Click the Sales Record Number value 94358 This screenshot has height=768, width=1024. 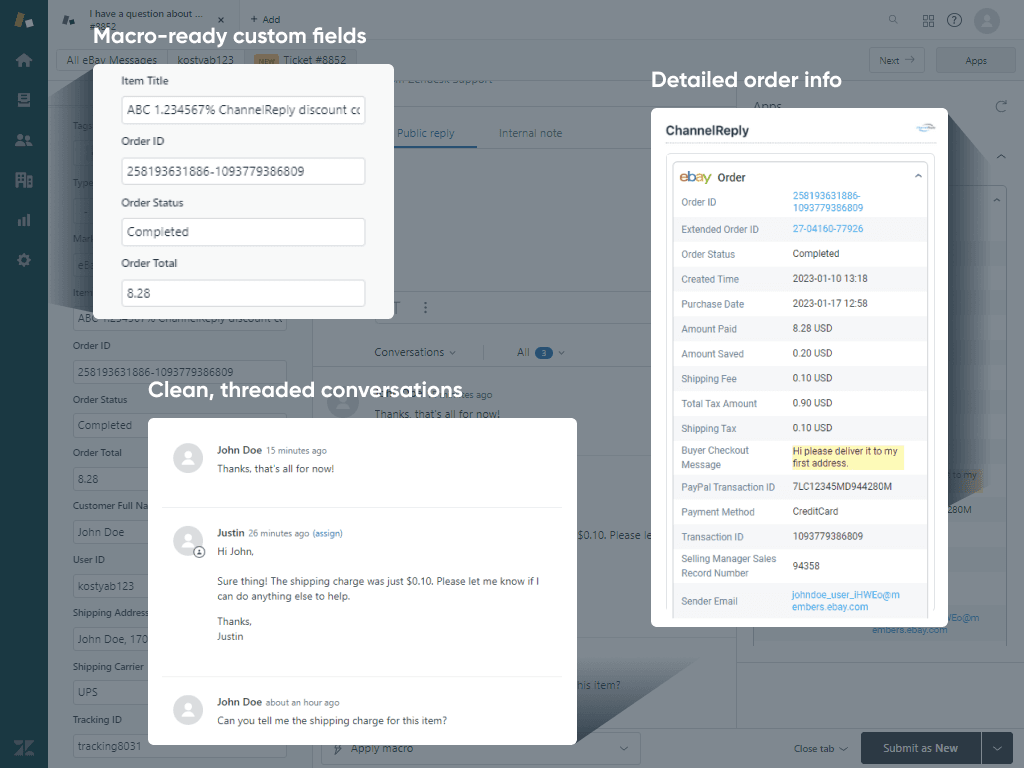tap(806, 566)
